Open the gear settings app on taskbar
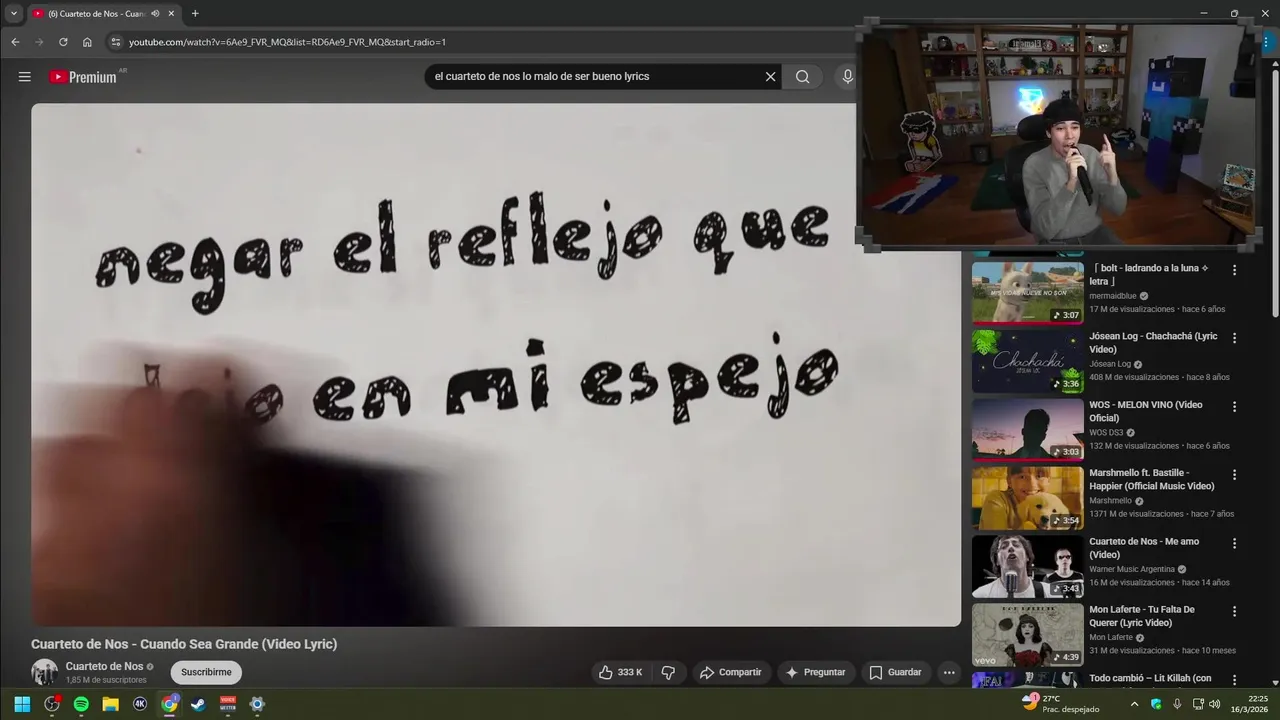The width and height of the screenshot is (1280, 720). [257, 704]
